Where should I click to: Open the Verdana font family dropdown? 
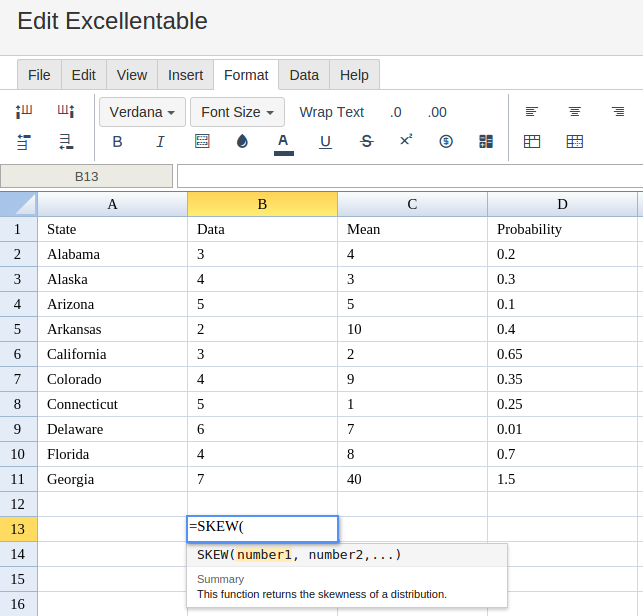pos(143,112)
